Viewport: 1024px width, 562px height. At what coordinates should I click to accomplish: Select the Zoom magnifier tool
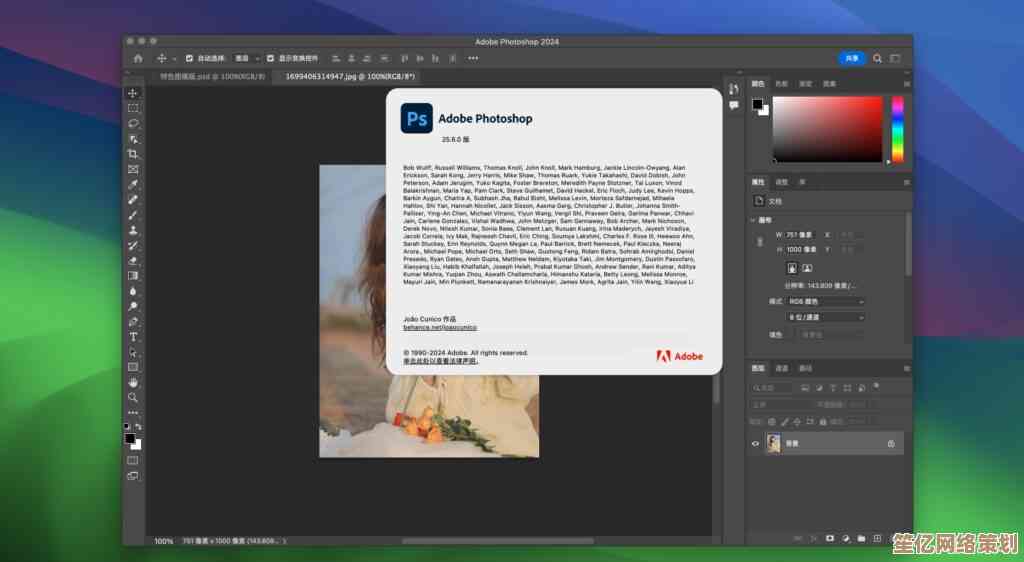pos(133,397)
